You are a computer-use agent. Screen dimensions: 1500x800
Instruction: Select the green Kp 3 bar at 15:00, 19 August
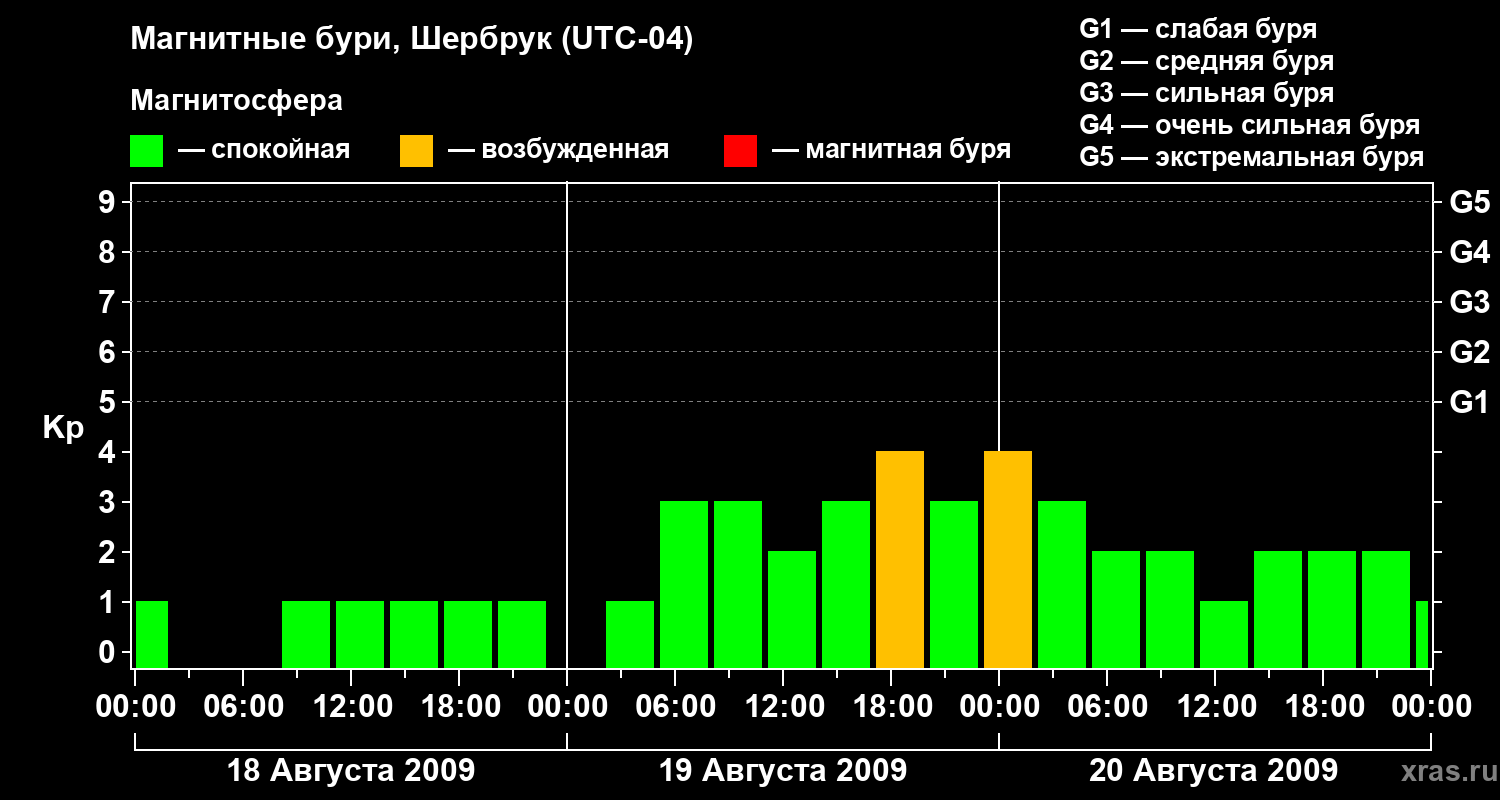(x=846, y=585)
